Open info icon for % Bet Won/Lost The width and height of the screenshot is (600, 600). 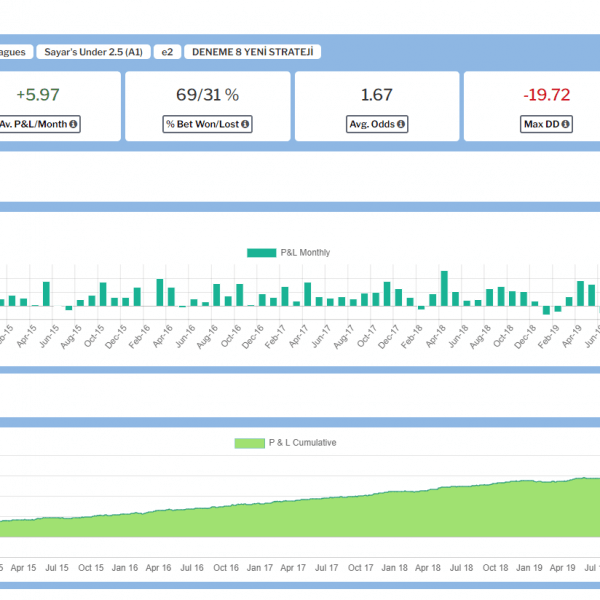click(245, 125)
